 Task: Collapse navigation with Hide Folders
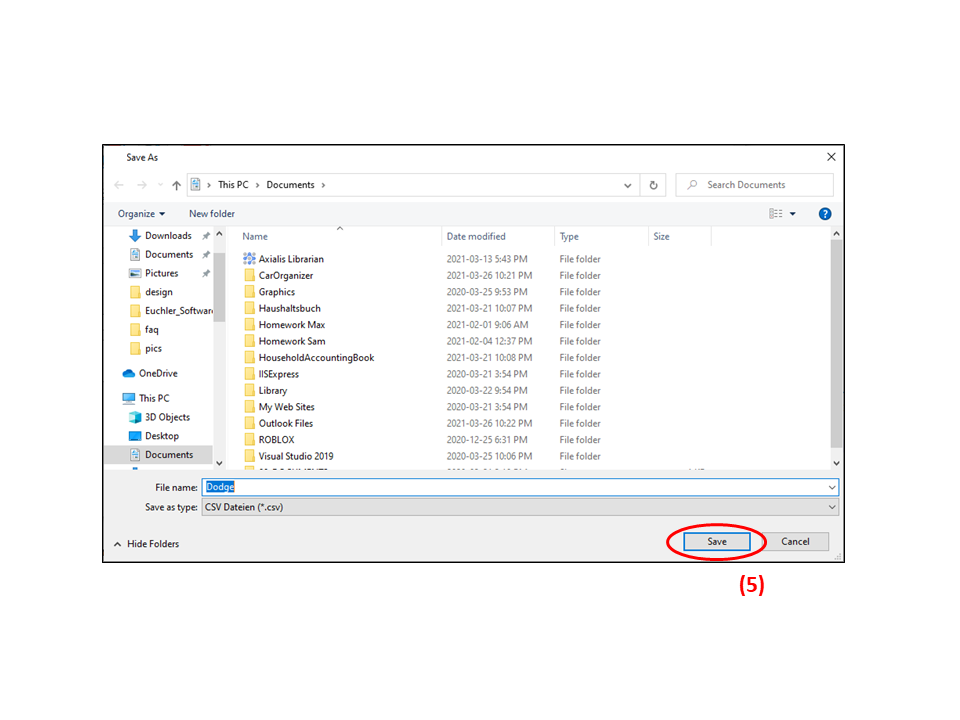pyautogui.click(x=146, y=544)
